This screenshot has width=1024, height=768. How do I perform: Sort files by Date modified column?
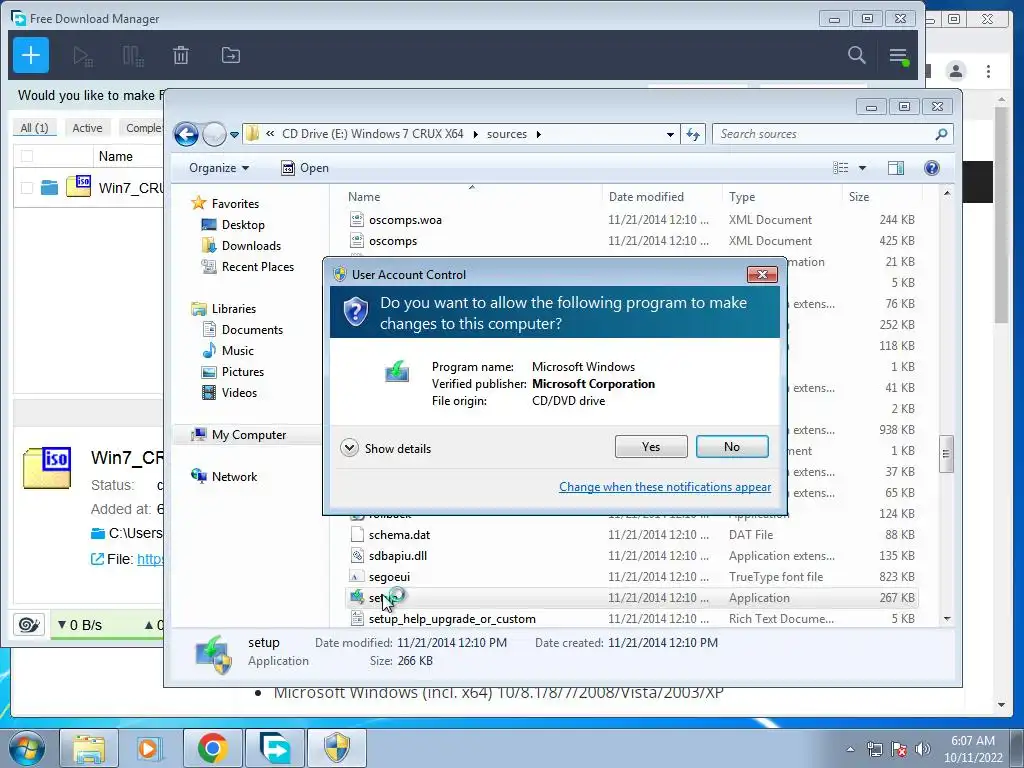point(662,197)
